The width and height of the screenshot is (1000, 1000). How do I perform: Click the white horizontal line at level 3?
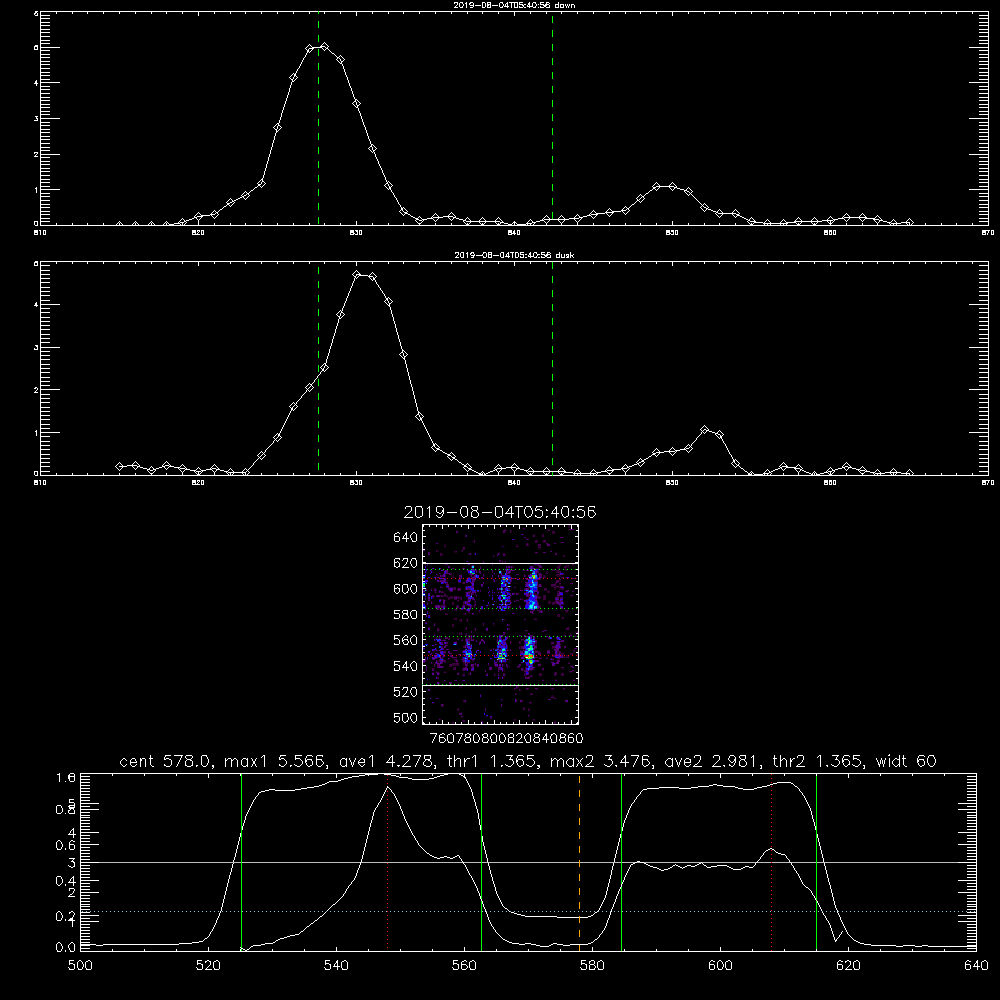[x=528, y=862]
